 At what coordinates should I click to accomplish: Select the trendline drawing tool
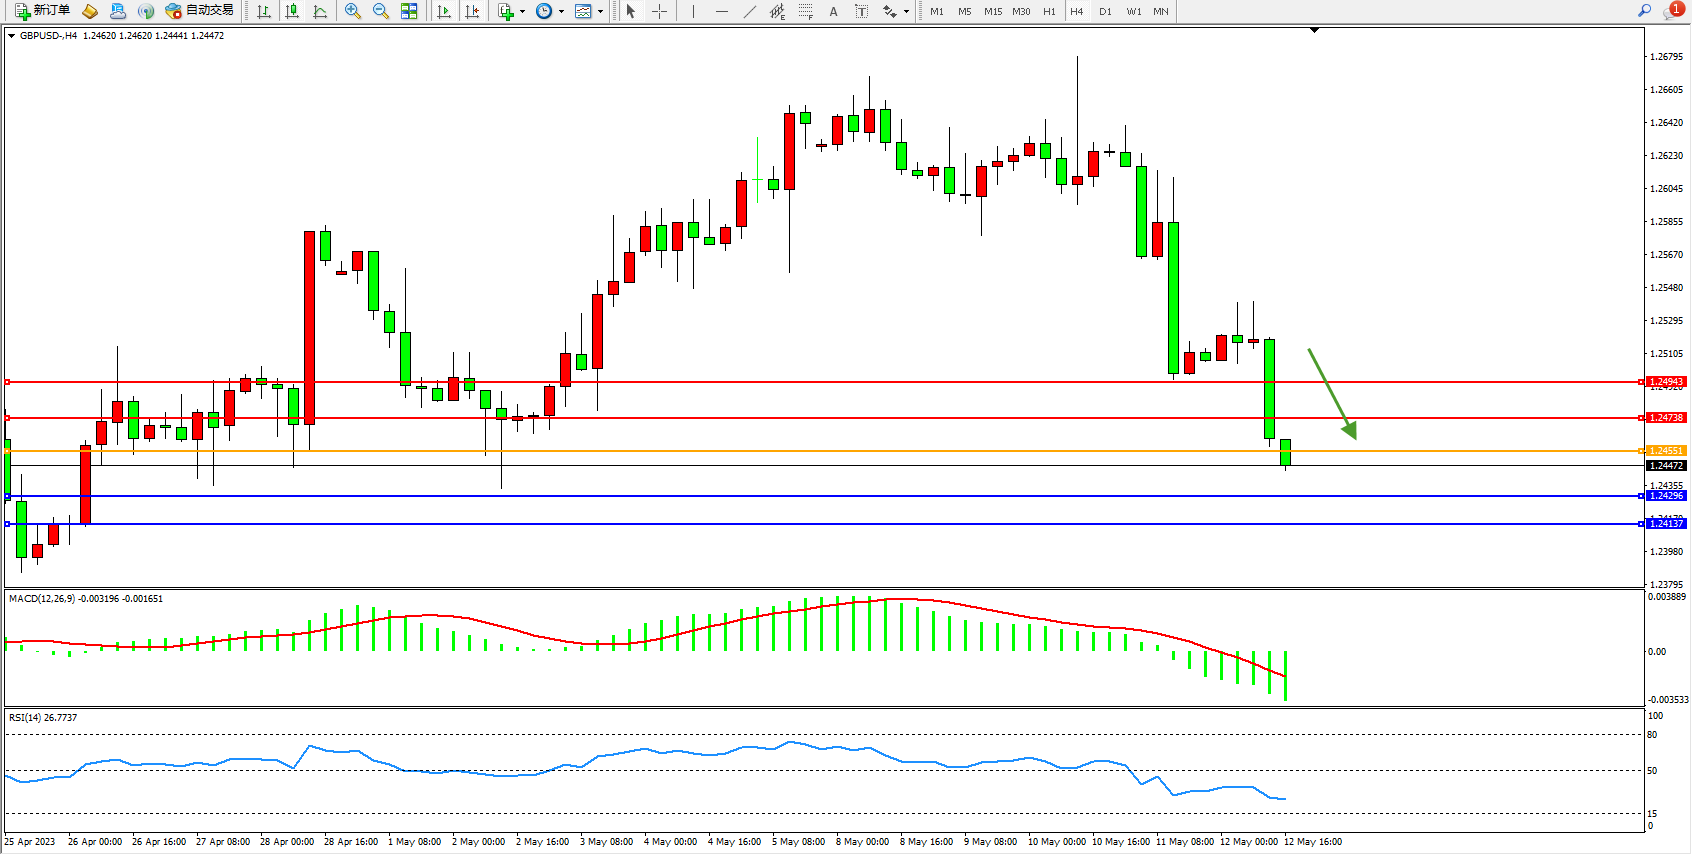(x=750, y=11)
